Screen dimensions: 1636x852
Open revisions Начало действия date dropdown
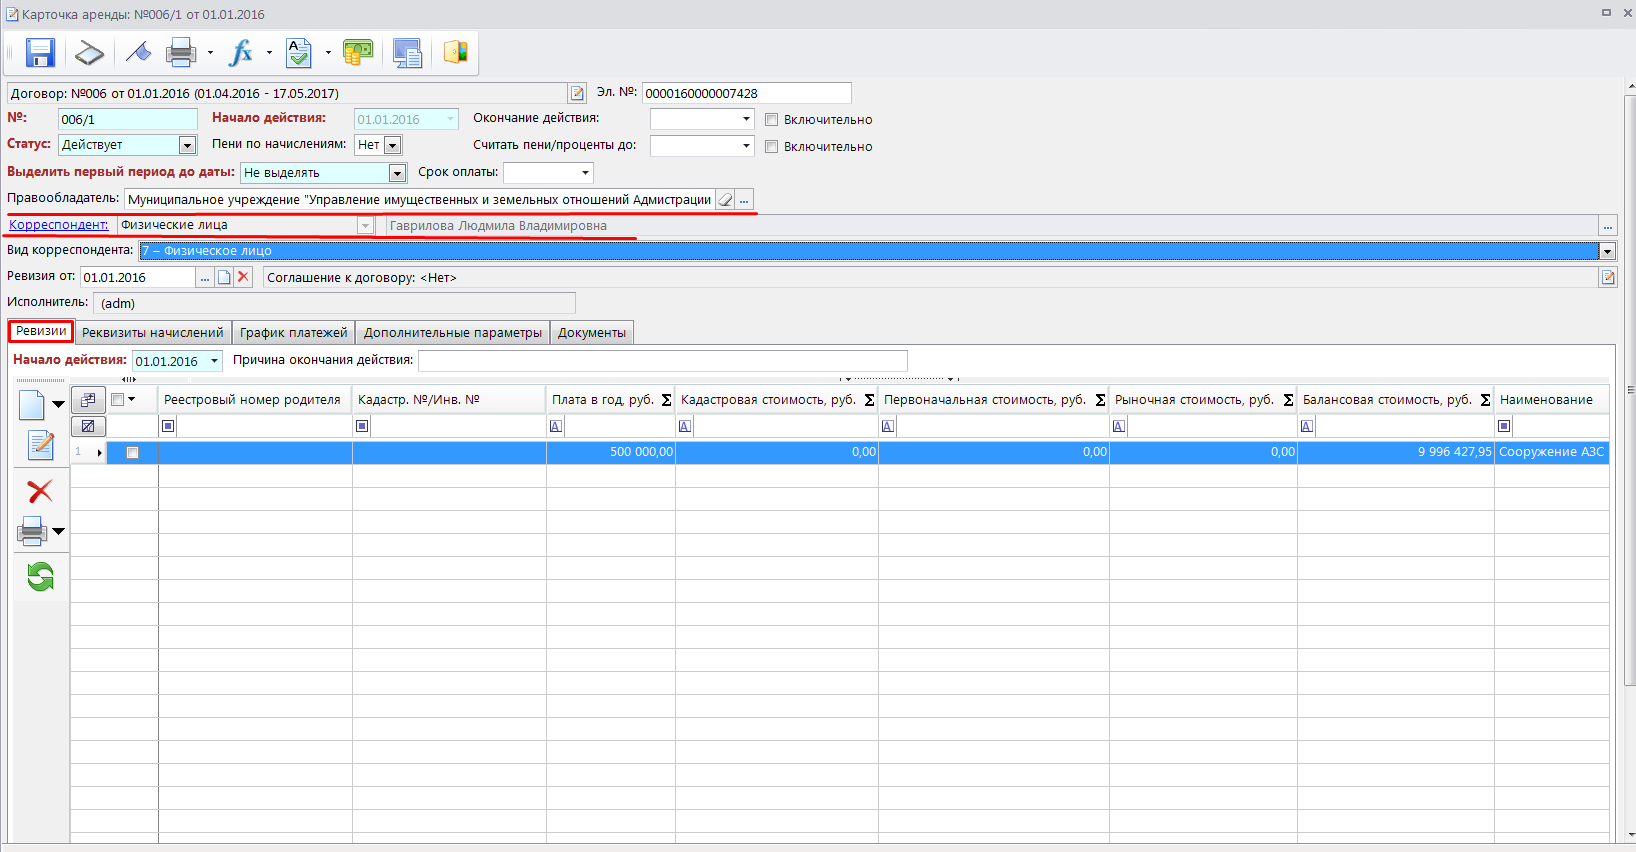click(x=214, y=361)
